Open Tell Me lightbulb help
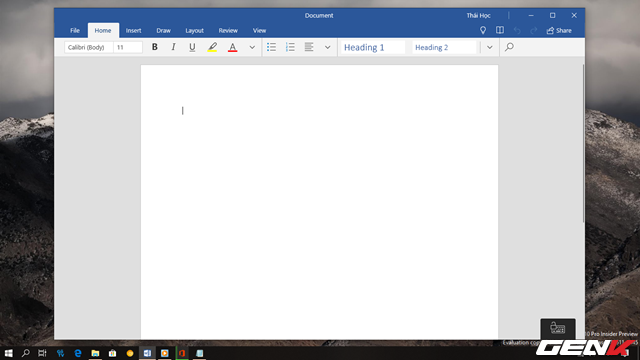The width and height of the screenshot is (640, 360). 483,30
